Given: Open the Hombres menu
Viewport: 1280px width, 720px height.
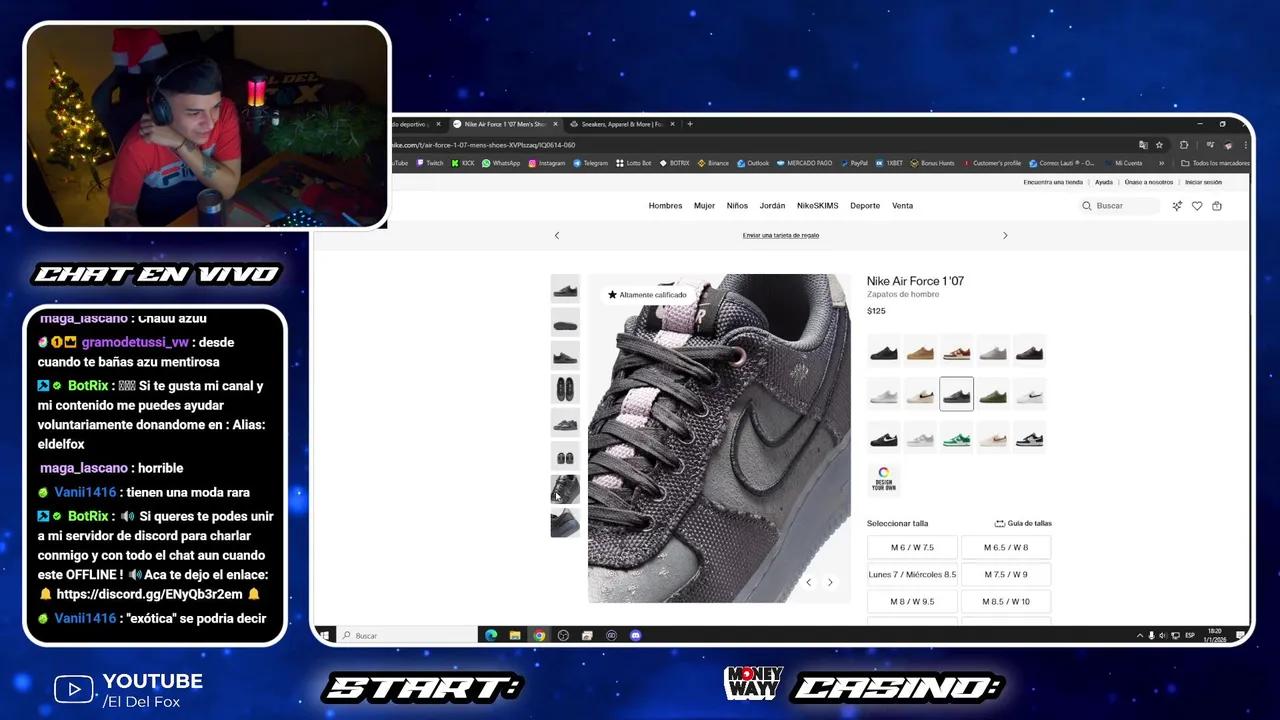Looking at the screenshot, I should tap(665, 206).
